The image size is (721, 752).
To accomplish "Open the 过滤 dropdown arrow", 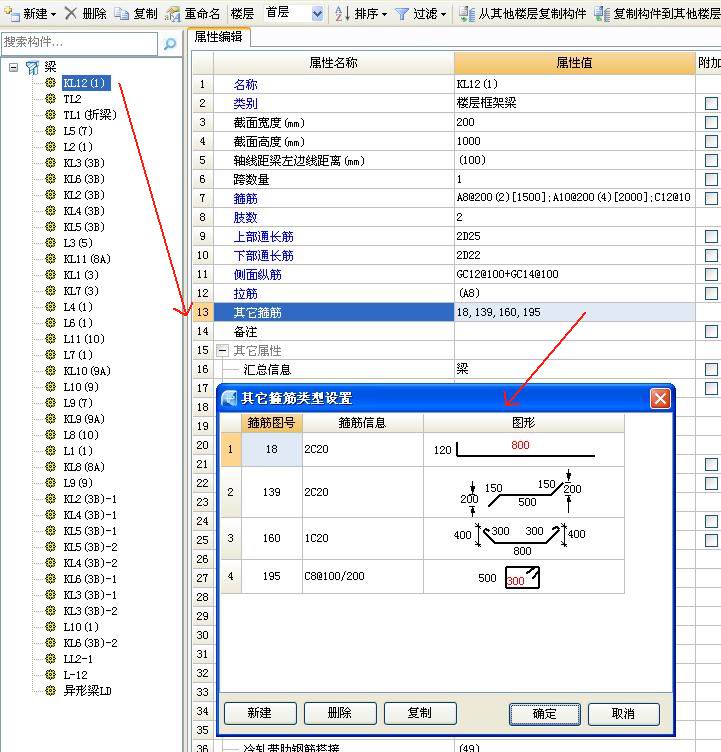I will click(443, 15).
